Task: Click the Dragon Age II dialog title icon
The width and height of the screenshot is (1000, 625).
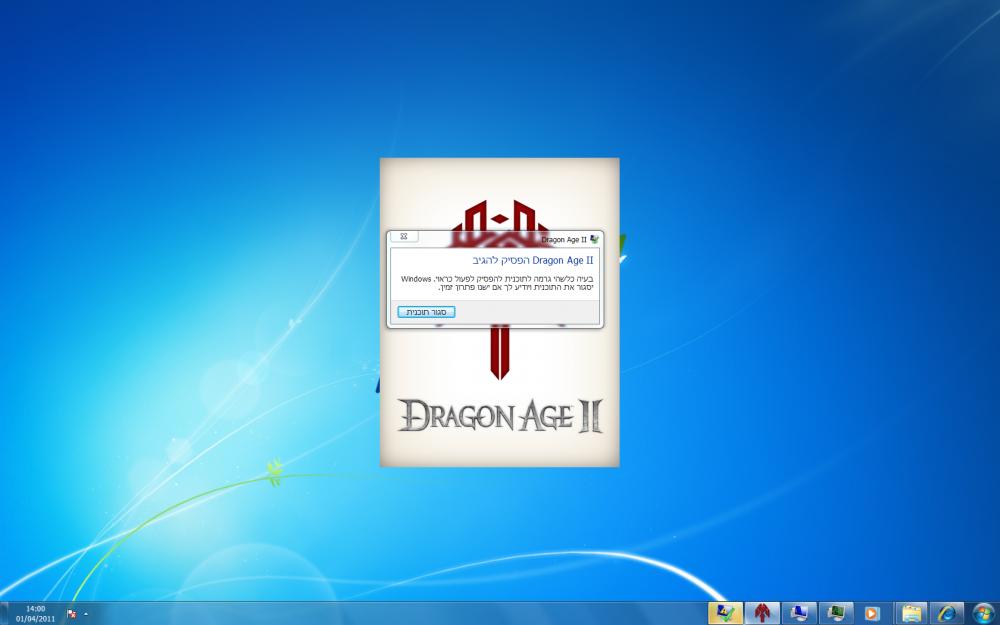Action: 594,239
